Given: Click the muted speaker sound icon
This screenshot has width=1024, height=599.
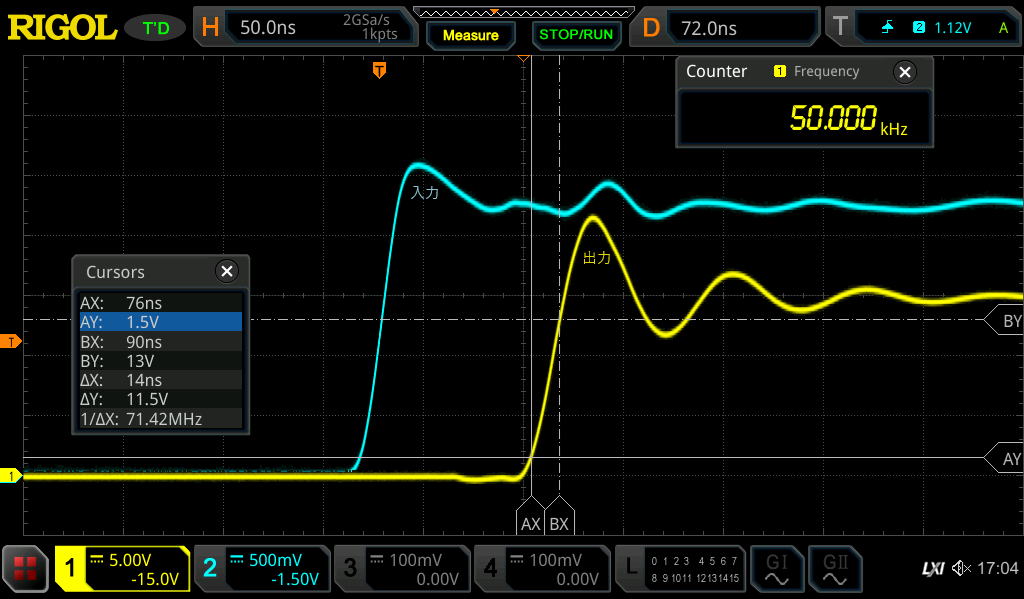Looking at the screenshot, I should pos(961,568).
